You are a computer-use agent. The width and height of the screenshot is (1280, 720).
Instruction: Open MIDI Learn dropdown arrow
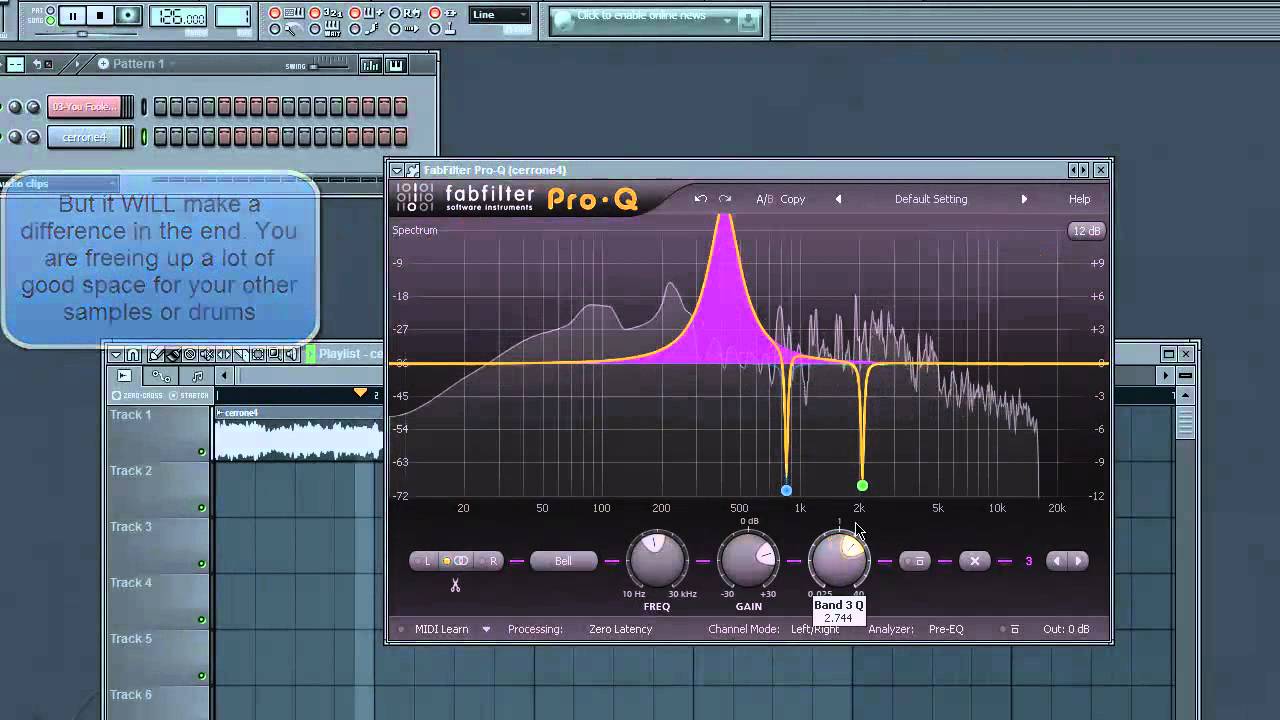486,629
